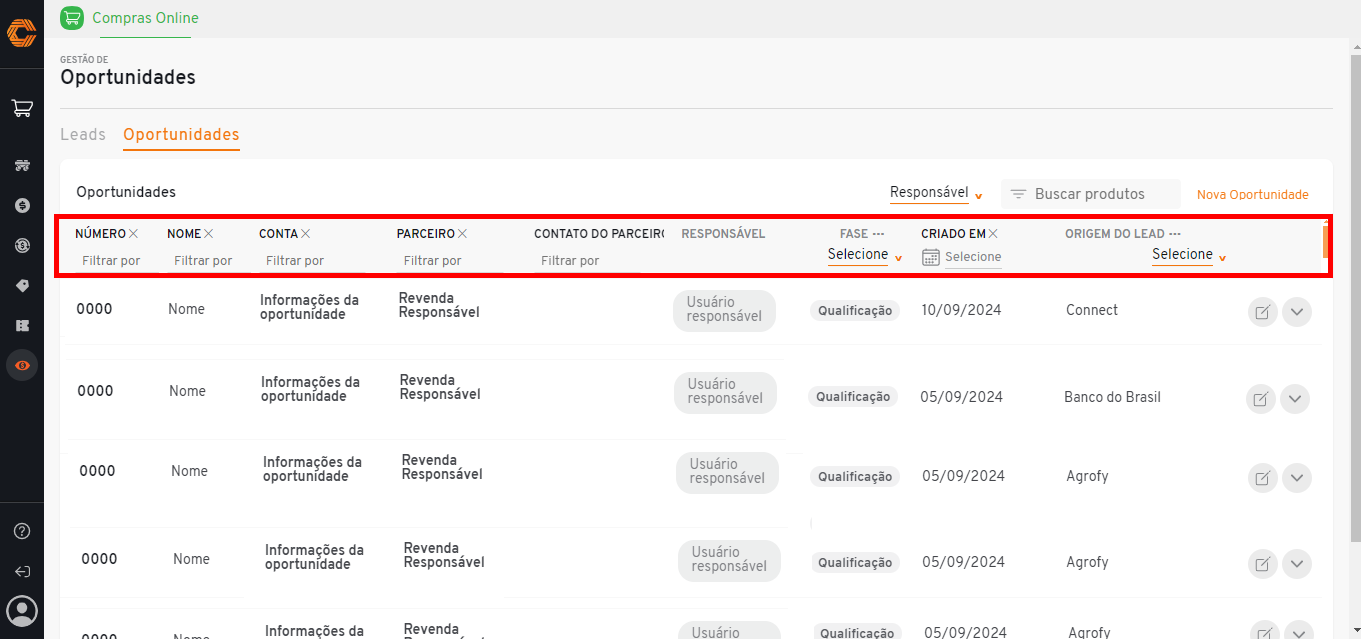Viewport: 1361px width, 639px height.
Task: Focus the Buscar produtos search field
Action: [1090, 194]
